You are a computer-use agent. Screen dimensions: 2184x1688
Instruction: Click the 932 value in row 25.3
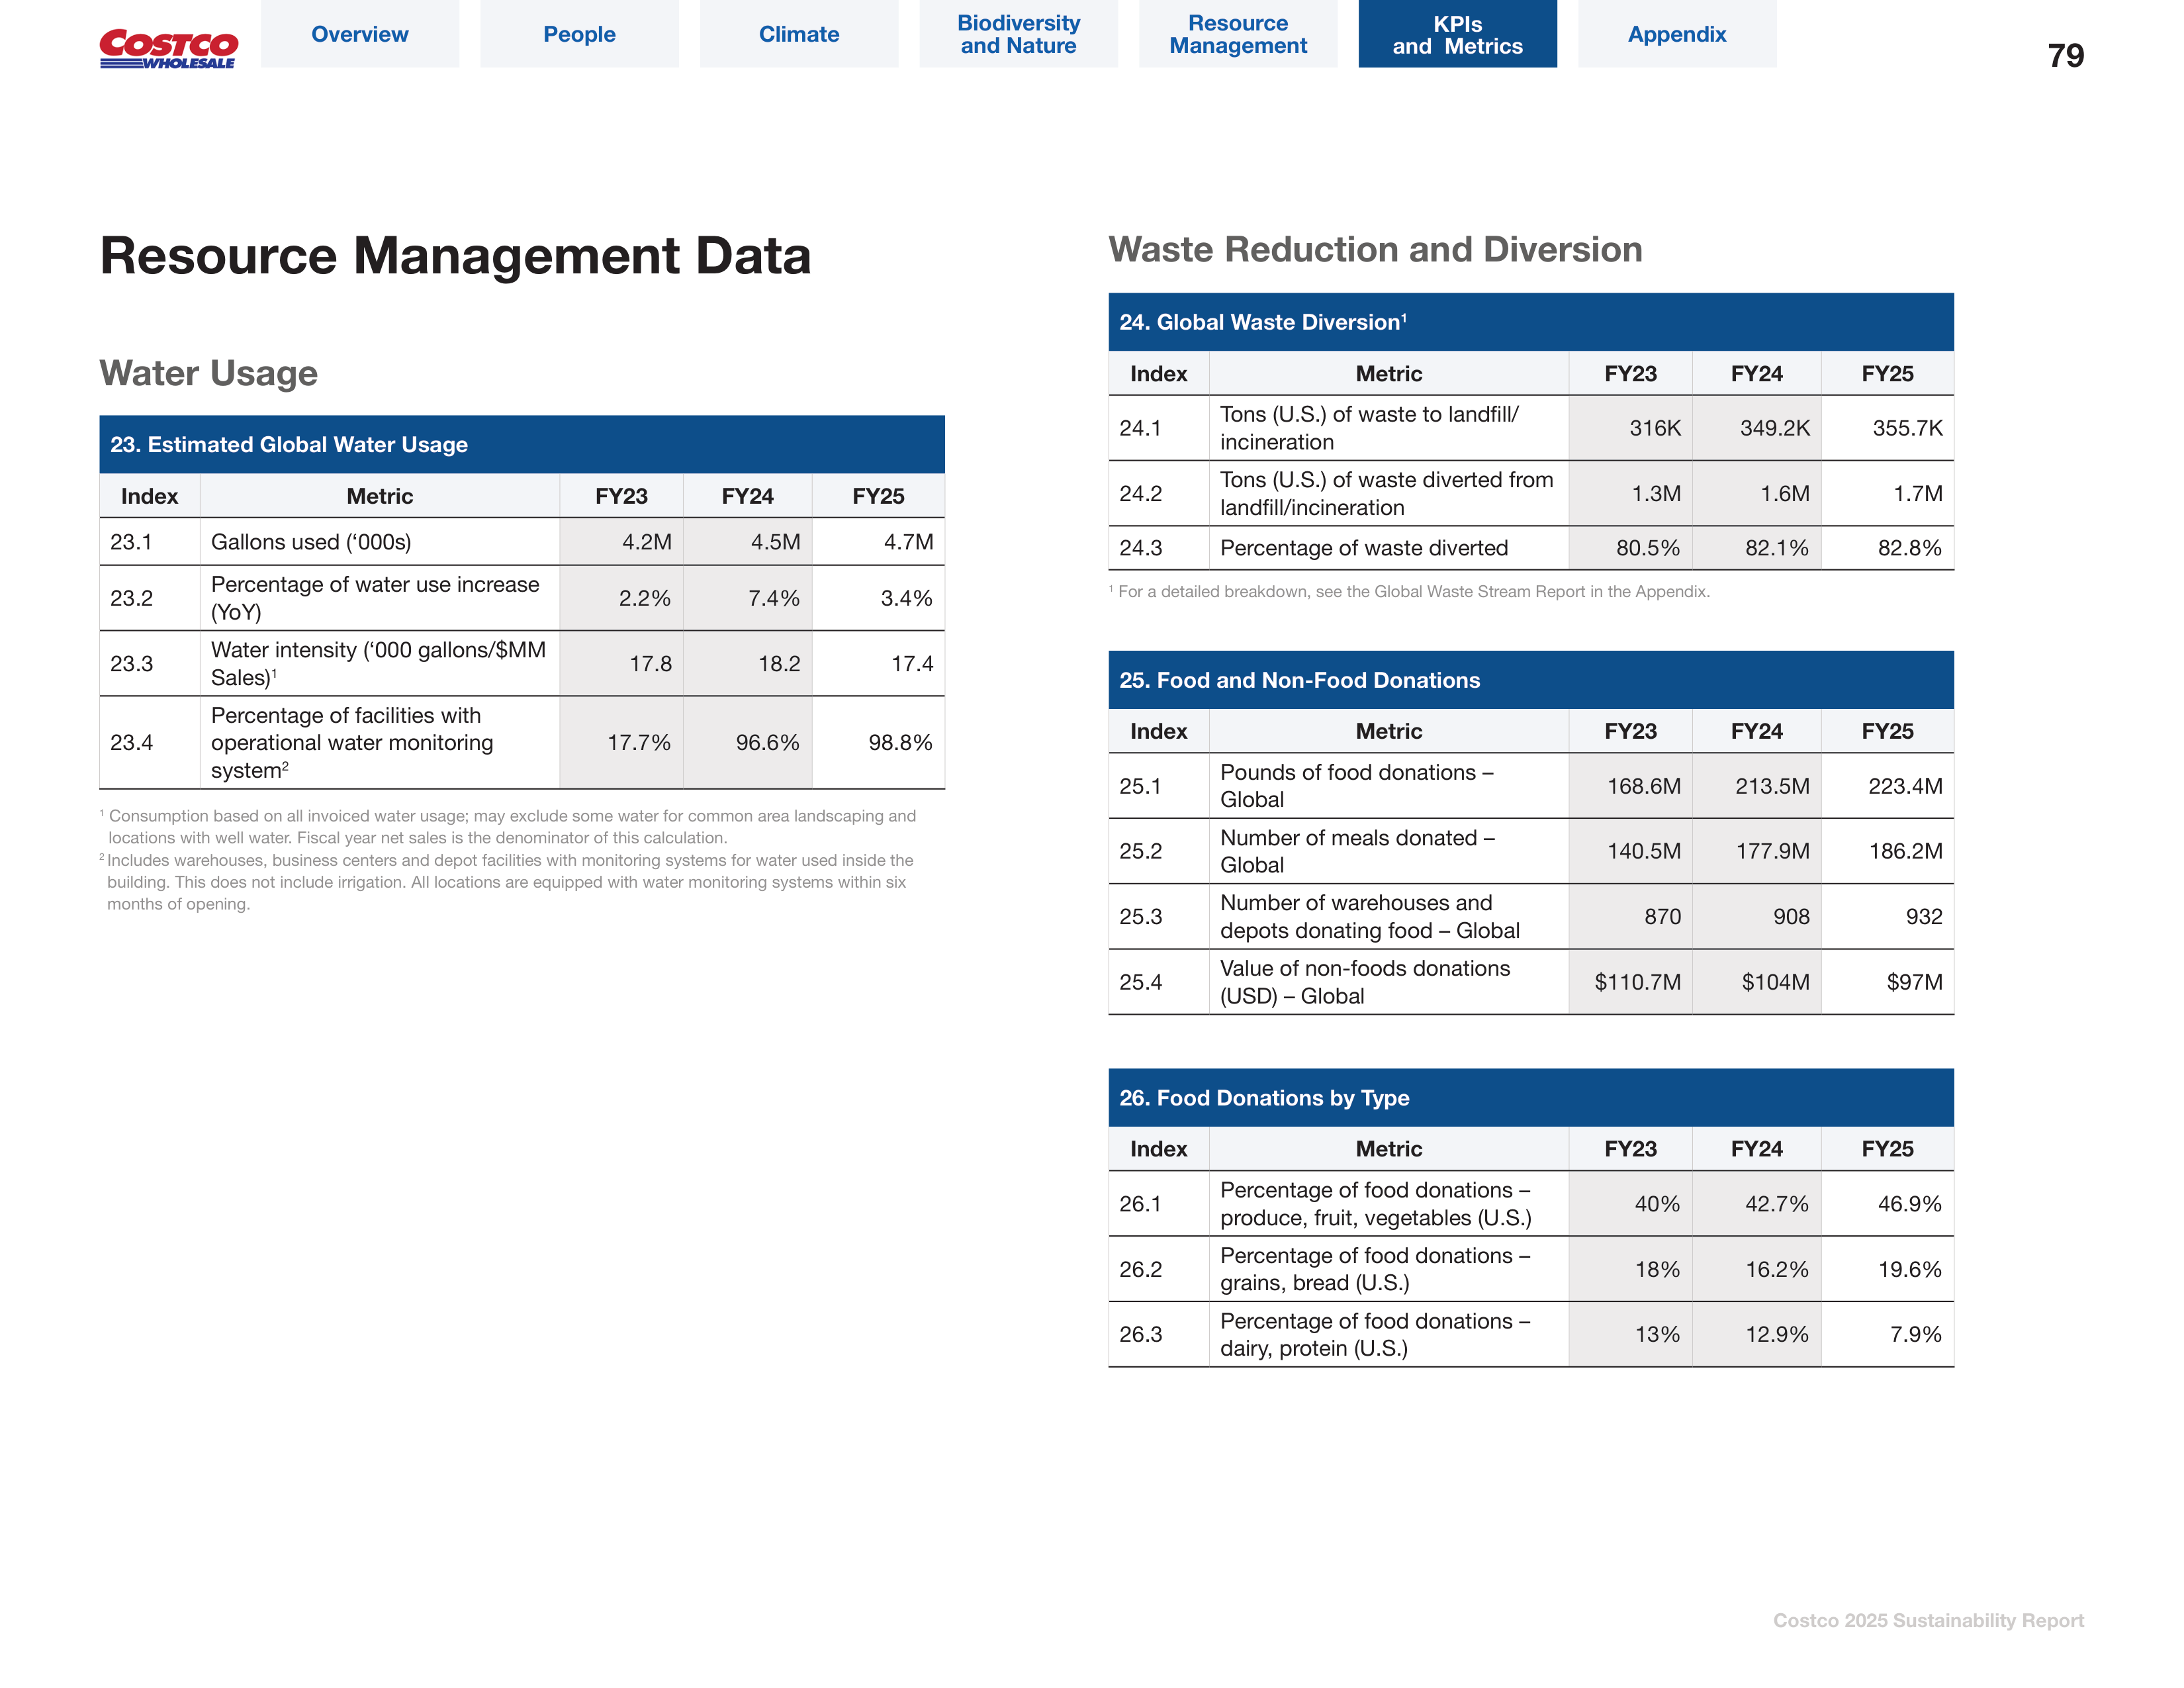(x=1924, y=917)
